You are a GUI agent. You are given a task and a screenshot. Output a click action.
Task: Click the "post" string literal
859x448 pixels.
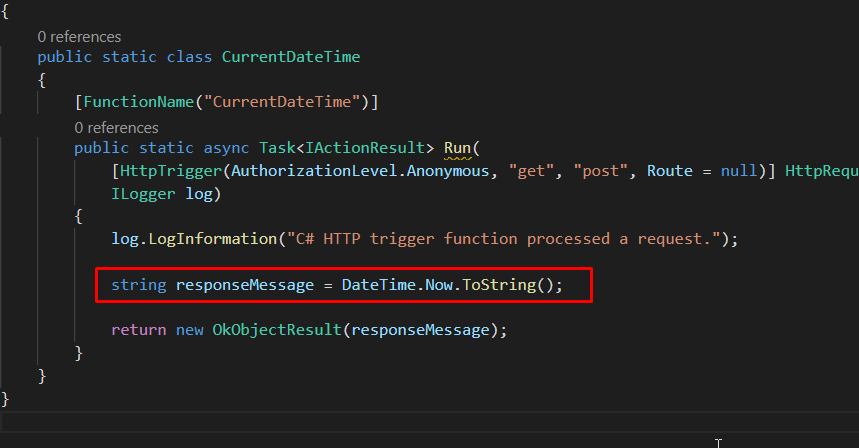(600, 171)
